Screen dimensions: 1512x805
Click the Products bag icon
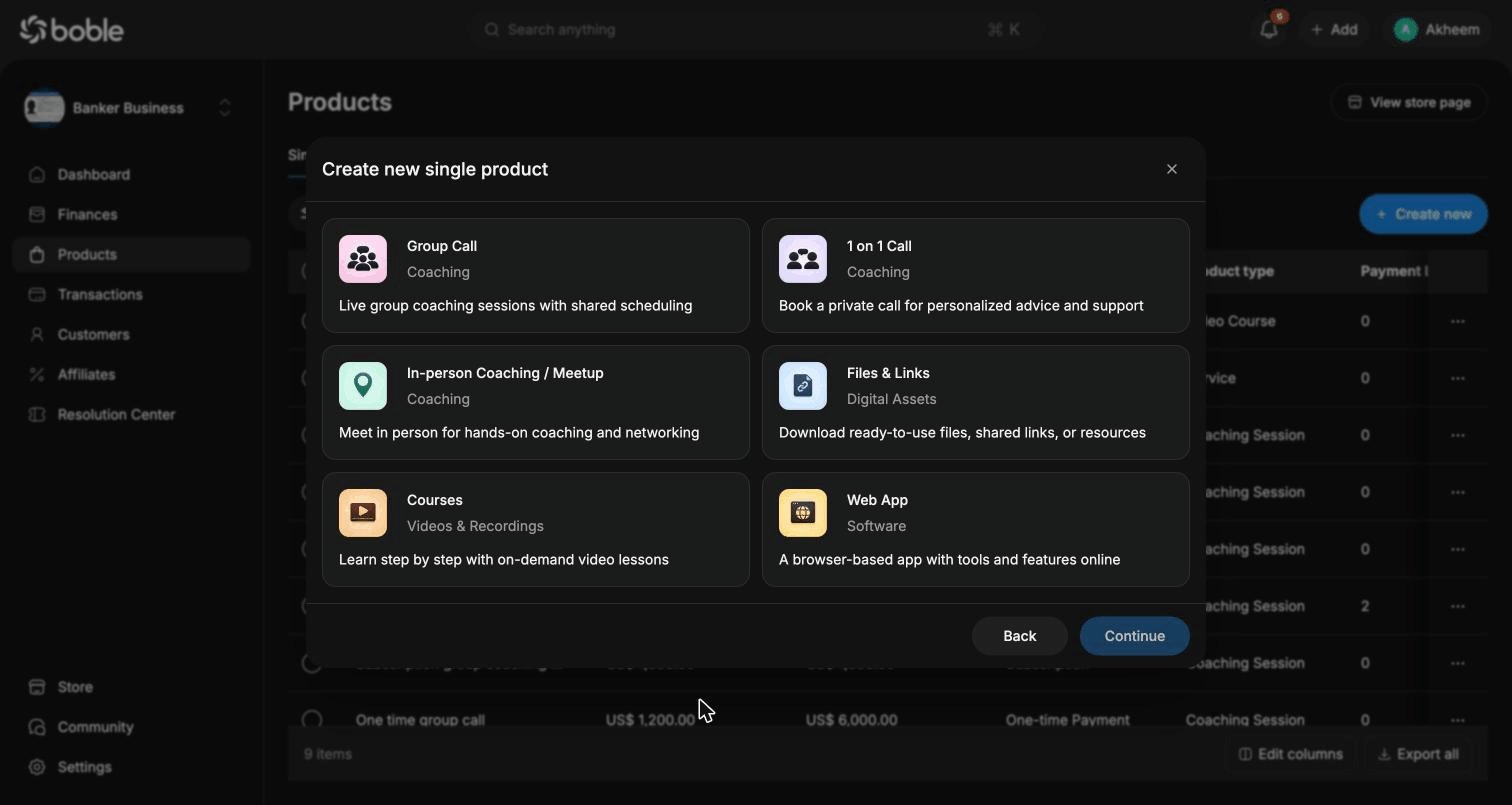click(37, 254)
